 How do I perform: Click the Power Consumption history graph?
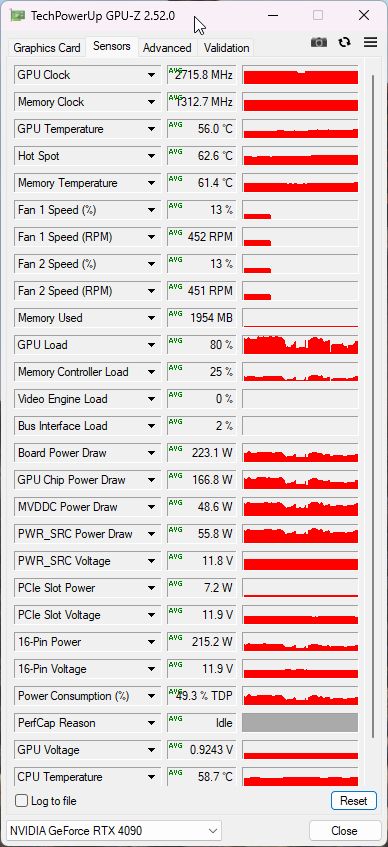pos(300,696)
